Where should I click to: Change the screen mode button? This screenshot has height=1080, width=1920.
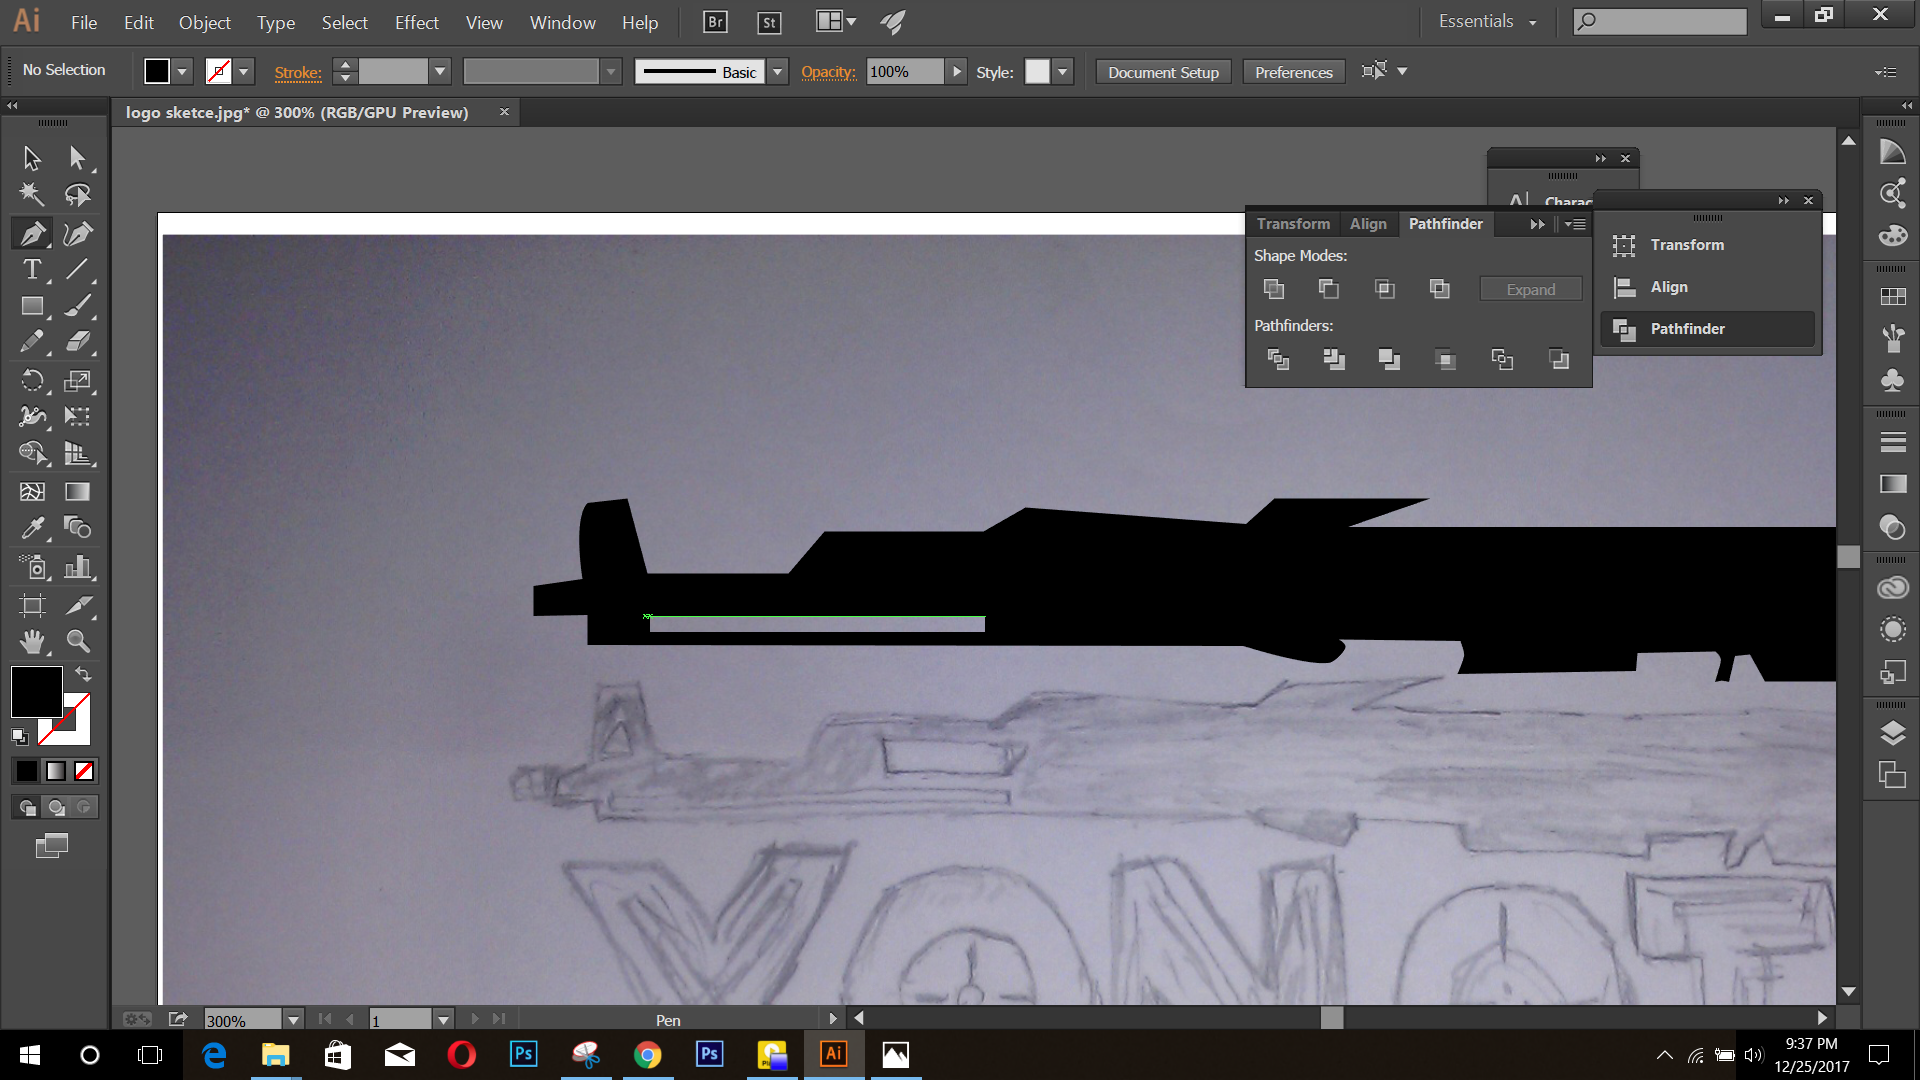click(x=52, y=846)
